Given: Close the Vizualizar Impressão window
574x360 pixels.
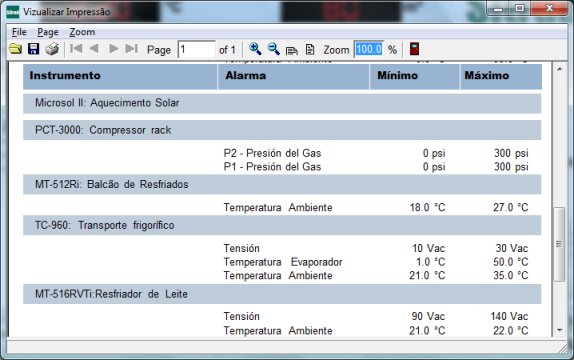Looking at the screenshot, I should tap(549, 9).
